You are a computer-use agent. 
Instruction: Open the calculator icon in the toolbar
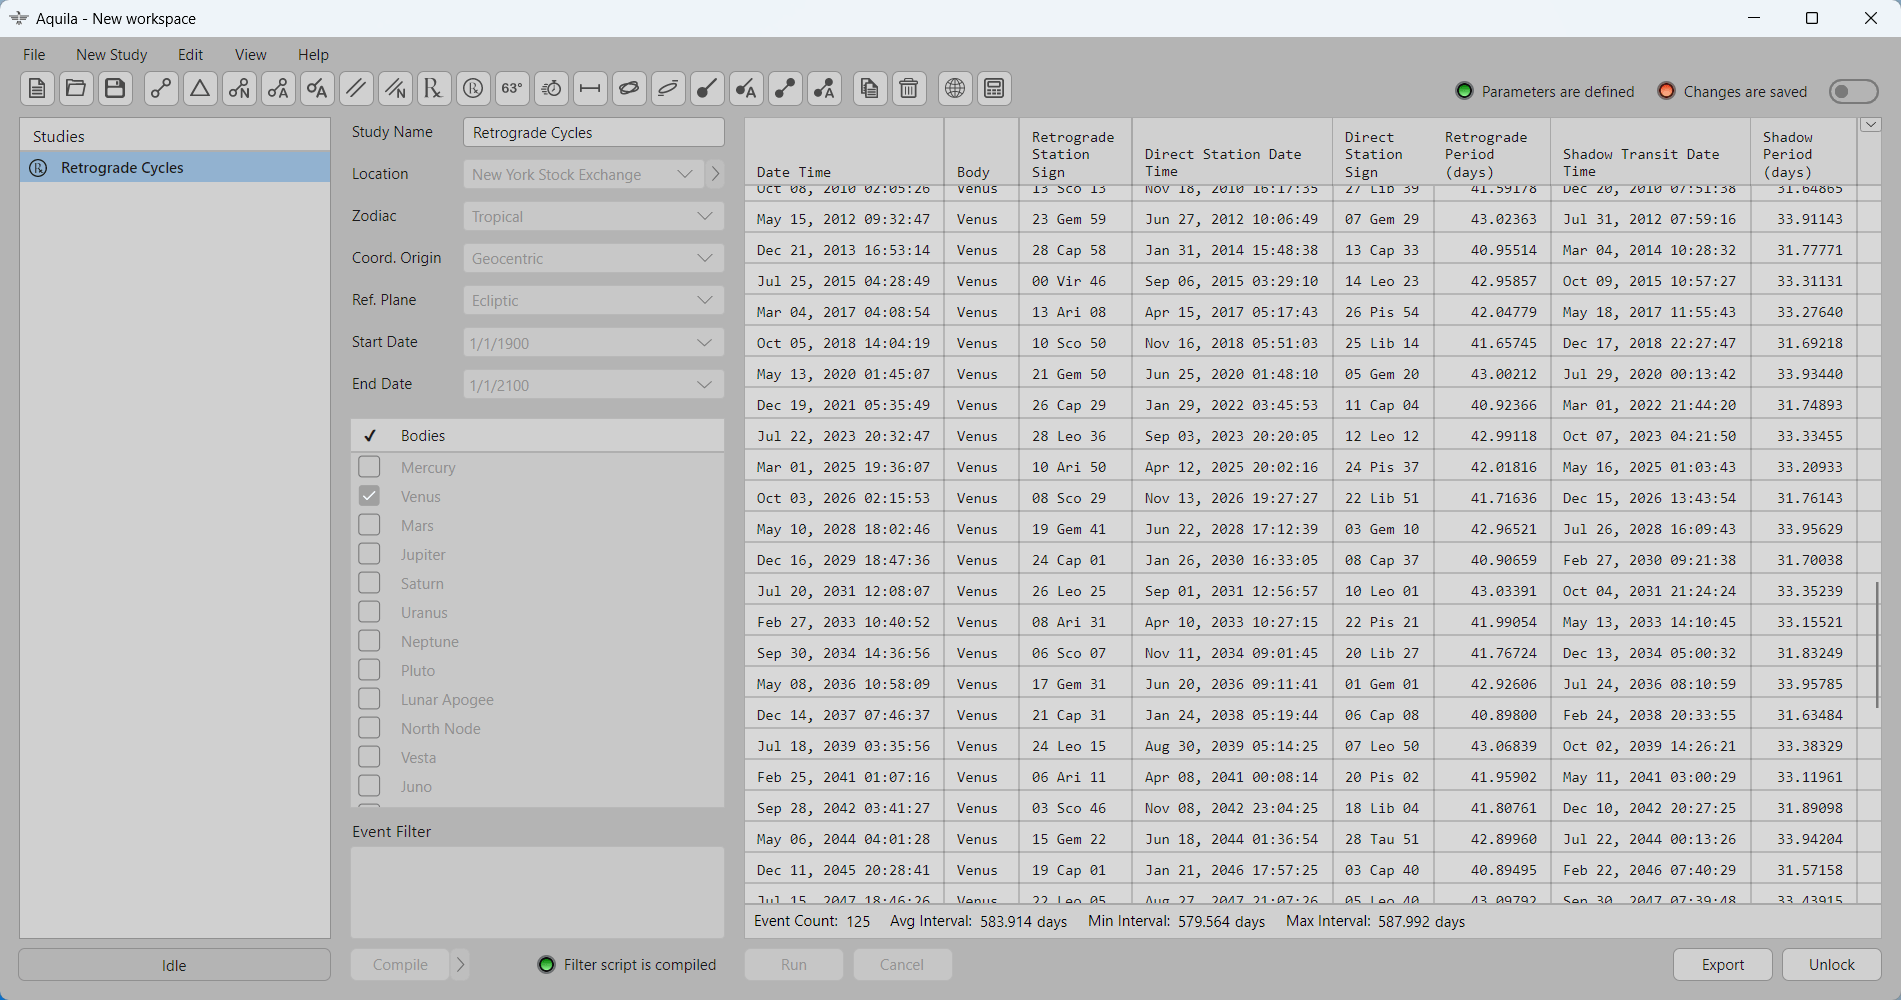click(x=994, y=89)
